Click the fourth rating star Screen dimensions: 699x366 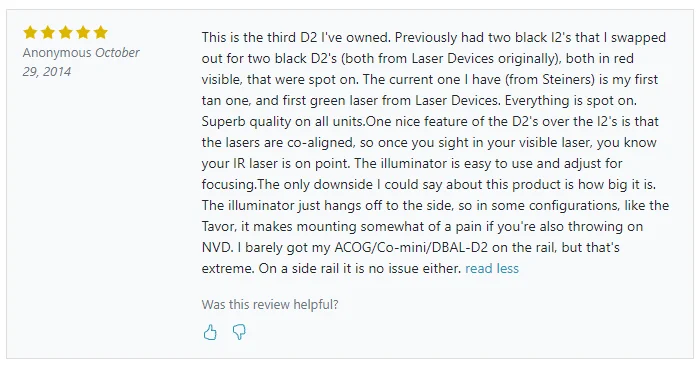pyautogui.click(x=83, y=32)
